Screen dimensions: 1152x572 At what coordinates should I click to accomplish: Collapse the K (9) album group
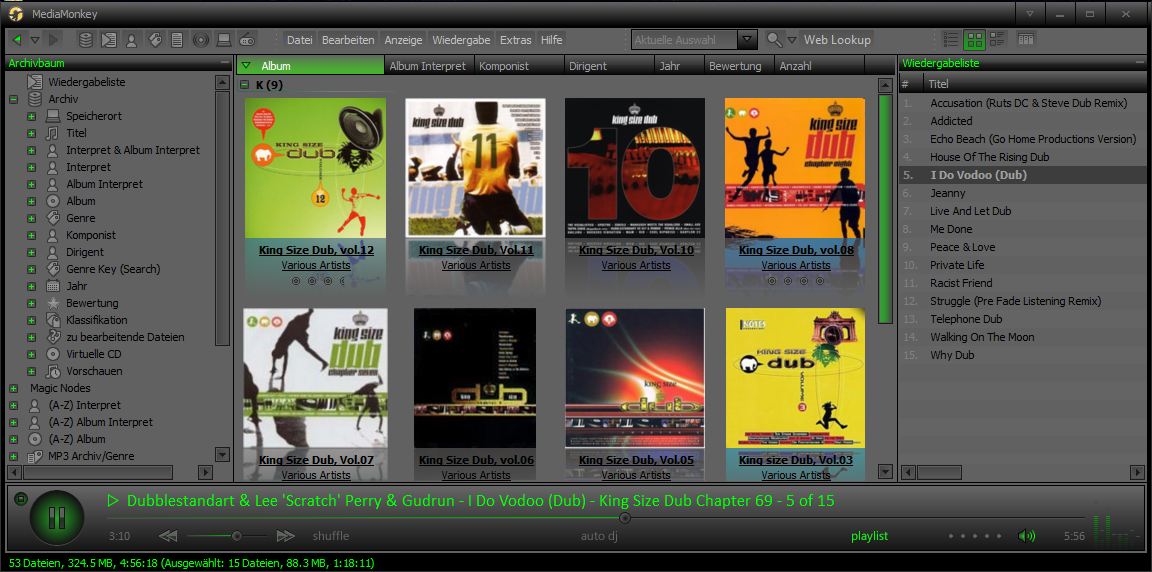(245, 85)
